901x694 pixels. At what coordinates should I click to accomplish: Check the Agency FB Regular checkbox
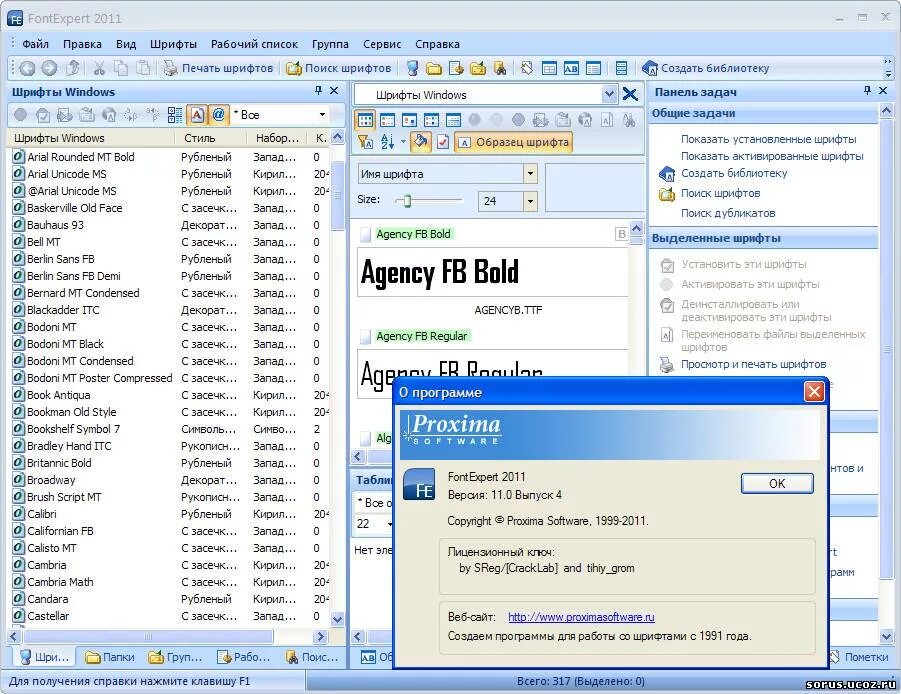pos(365,337)
